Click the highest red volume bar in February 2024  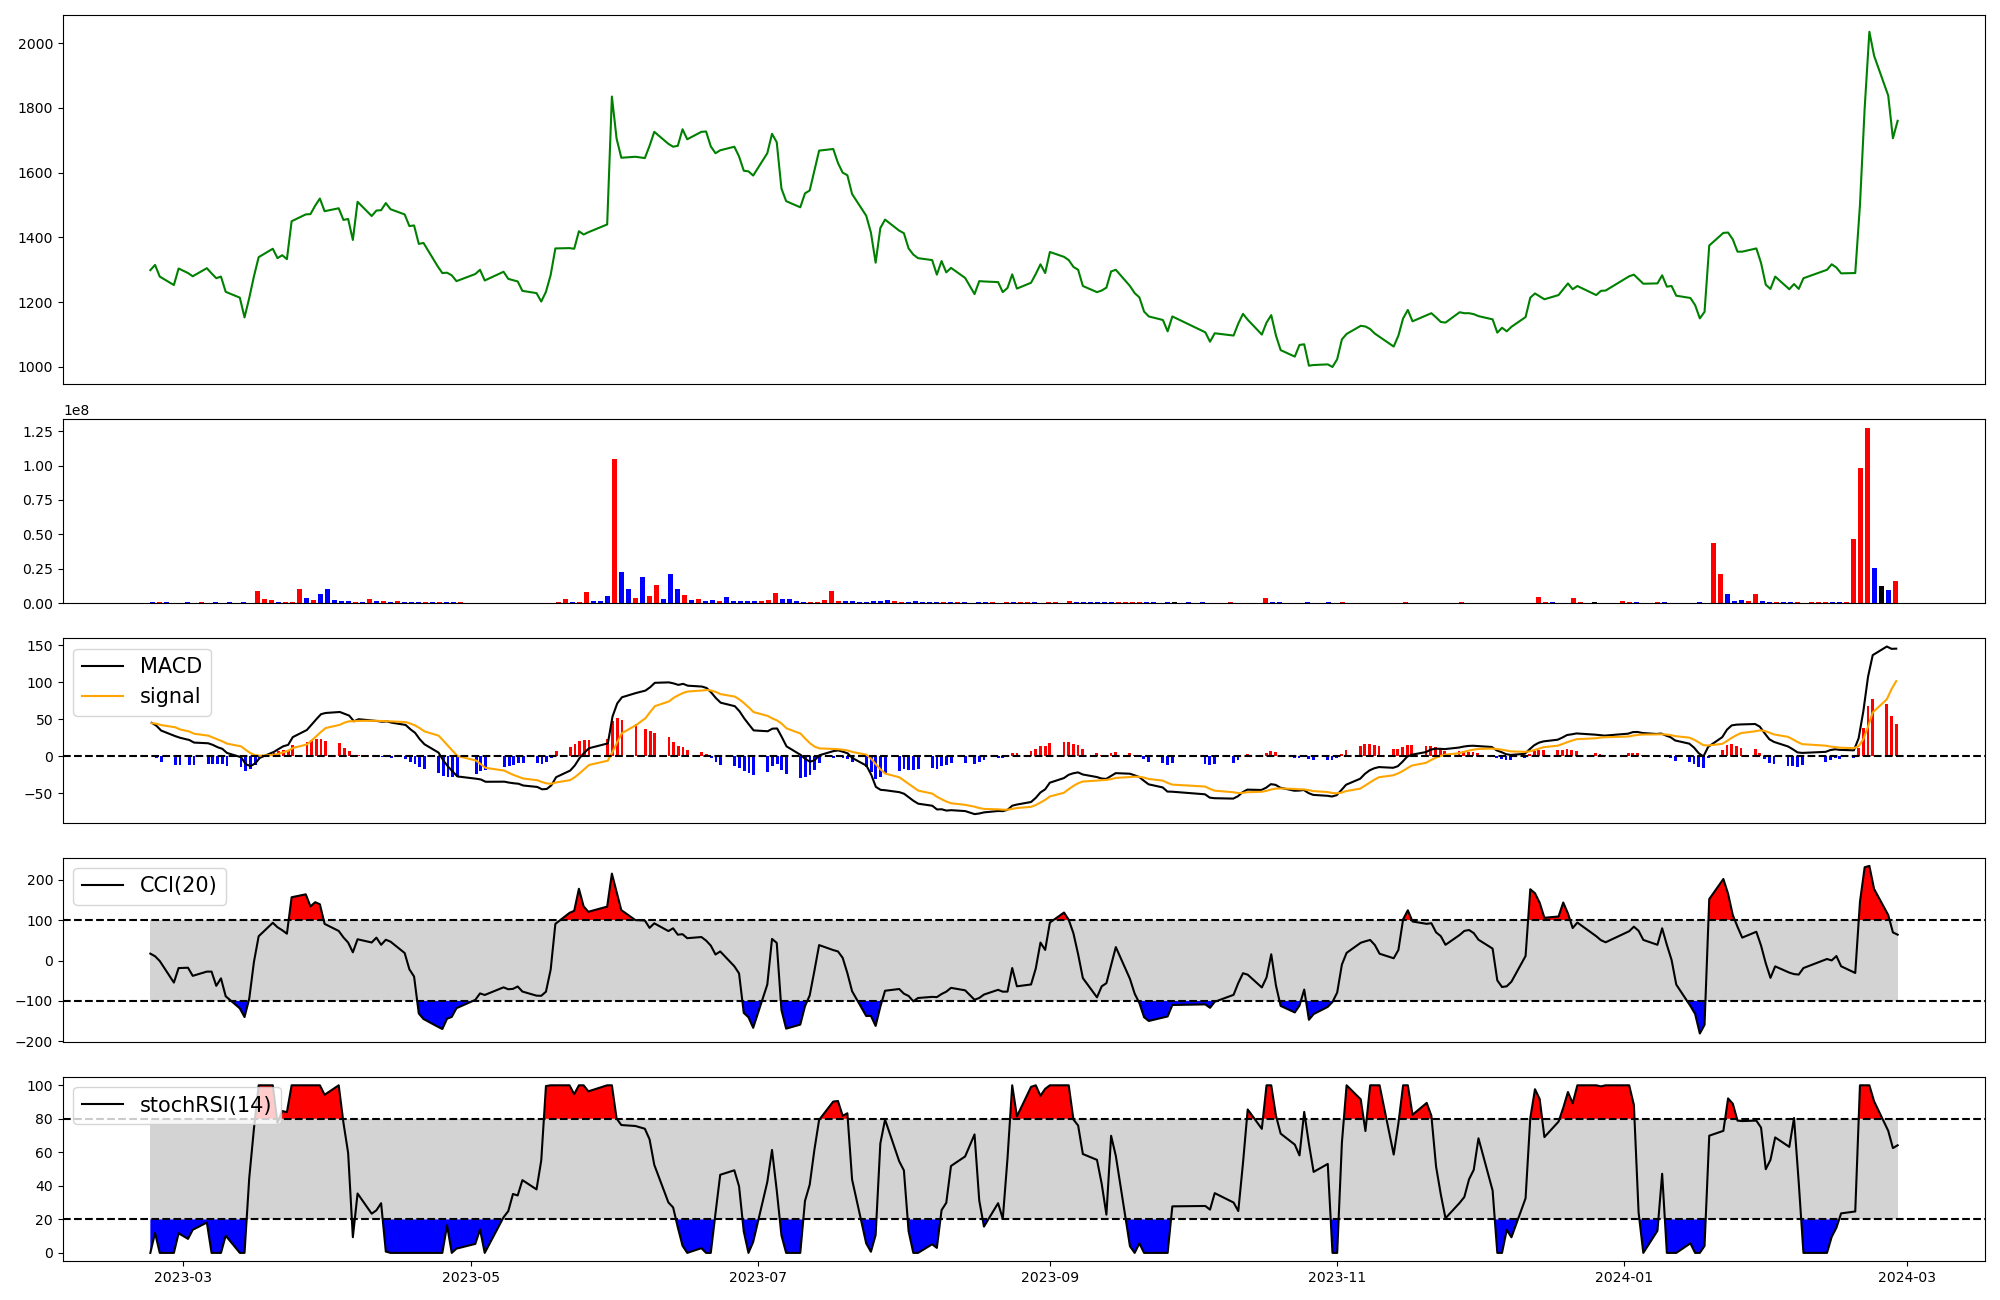tap(1867, 515)
